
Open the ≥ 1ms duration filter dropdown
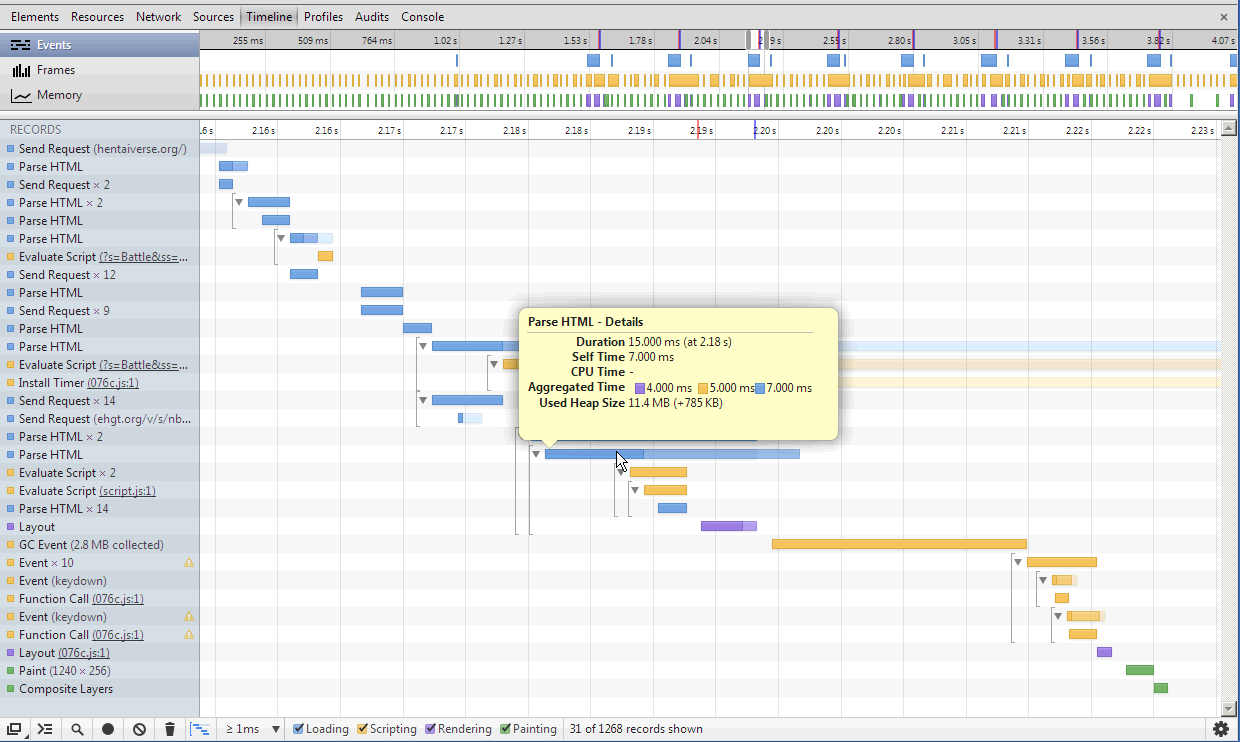(x=253, y=729)
